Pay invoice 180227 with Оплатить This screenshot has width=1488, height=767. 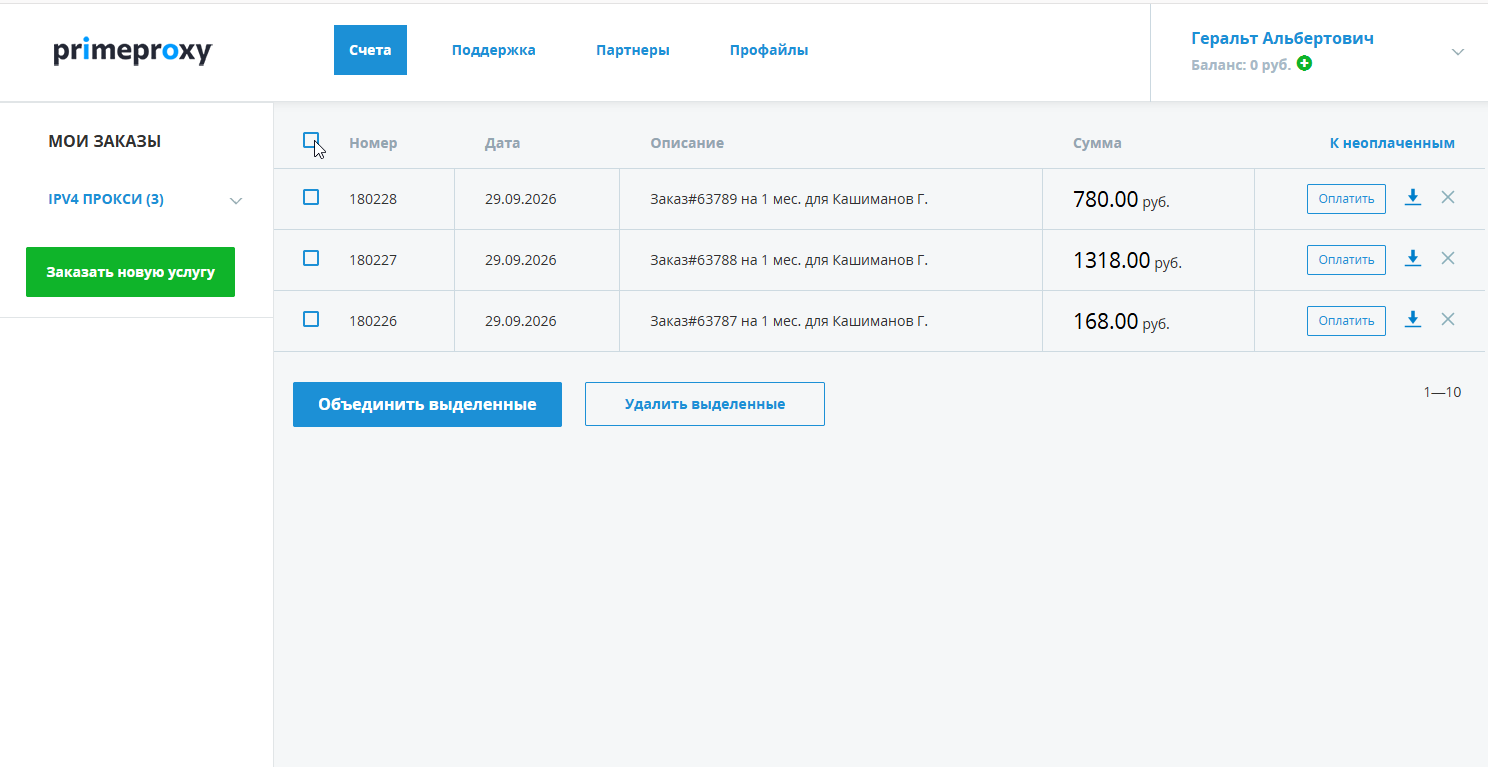1346,260
